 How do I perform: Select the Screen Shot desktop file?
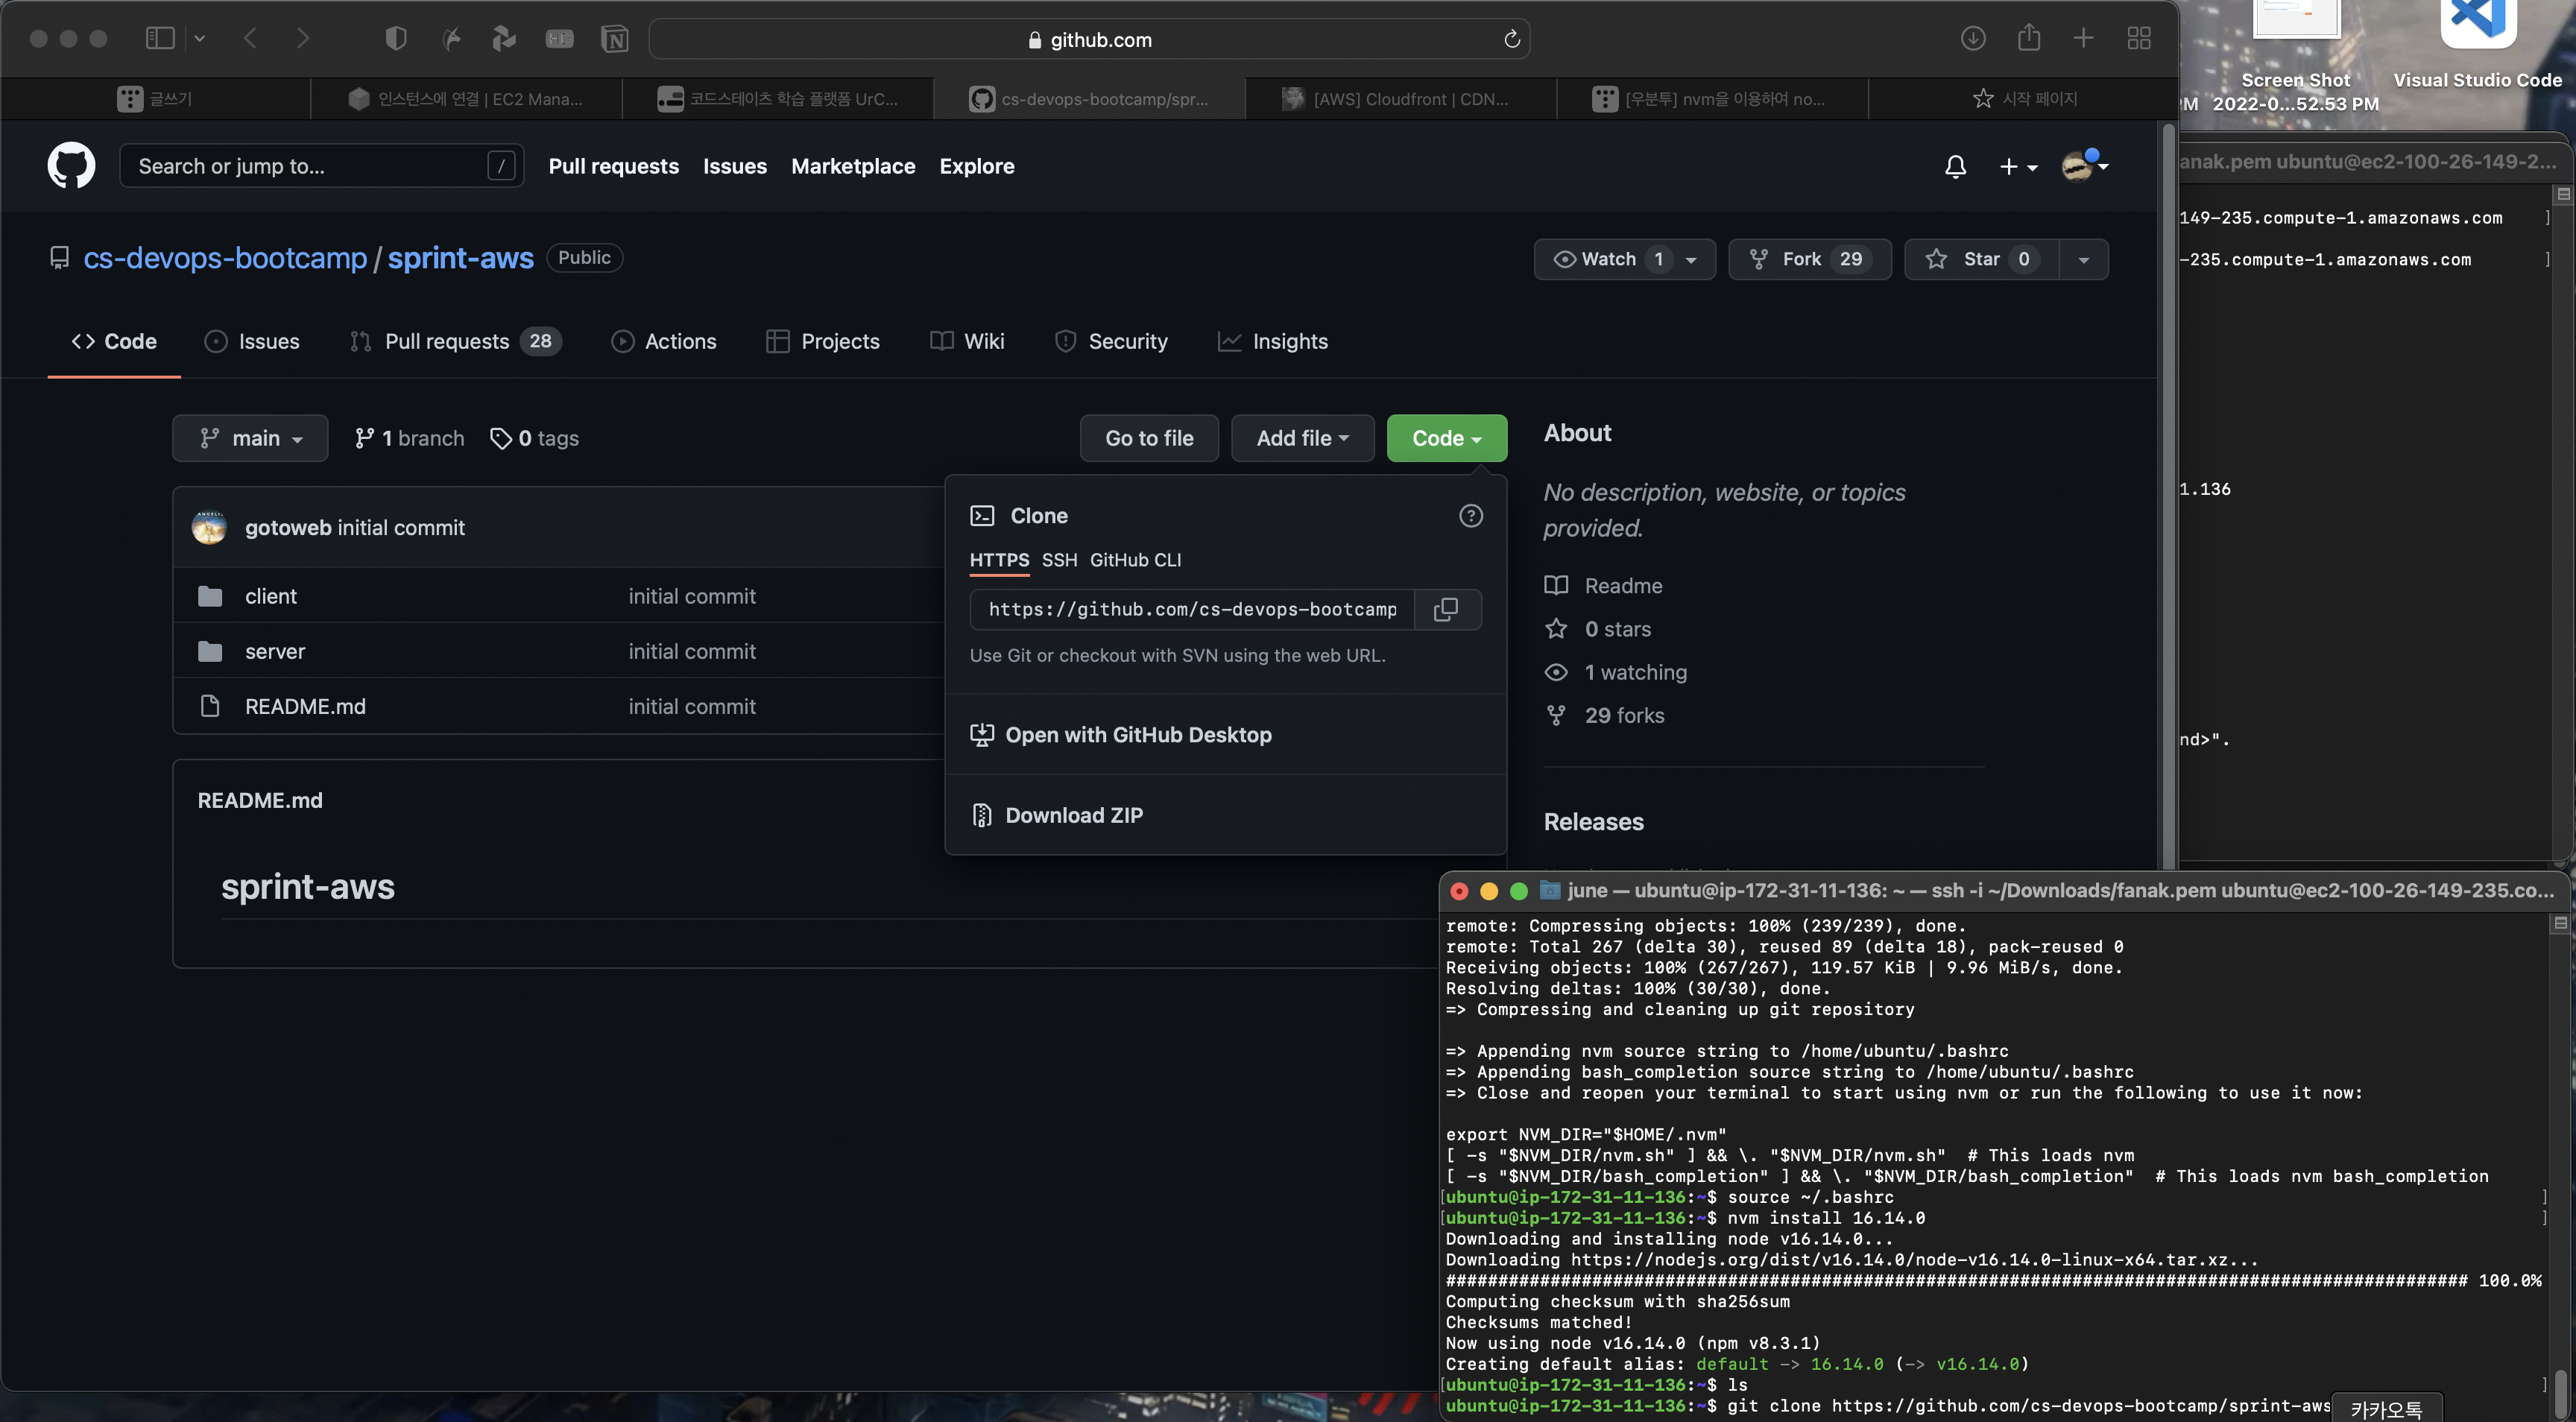[2296, 55]
